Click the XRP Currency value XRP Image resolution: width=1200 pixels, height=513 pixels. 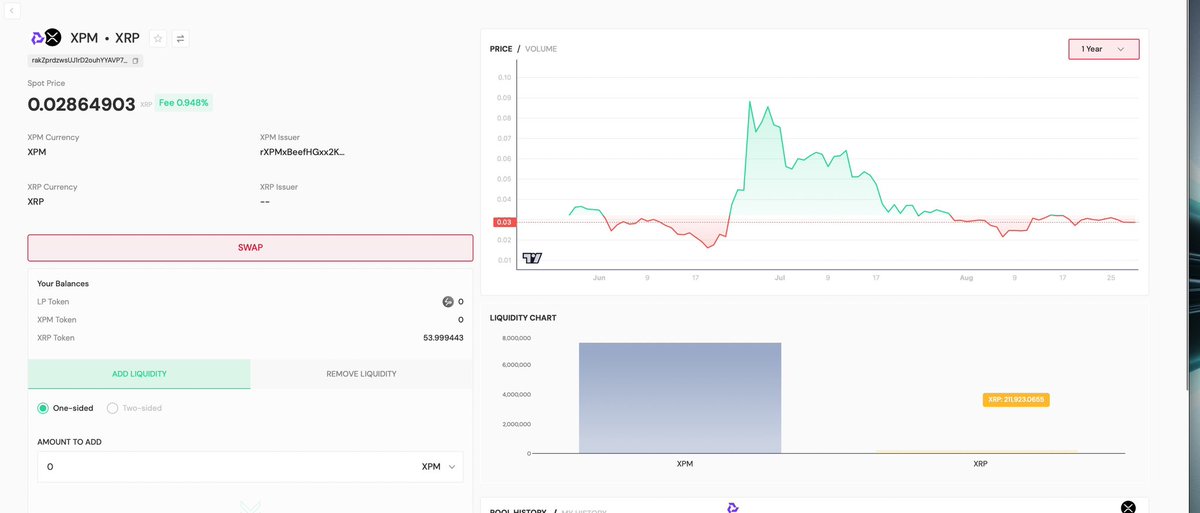[x=37, y=201]
